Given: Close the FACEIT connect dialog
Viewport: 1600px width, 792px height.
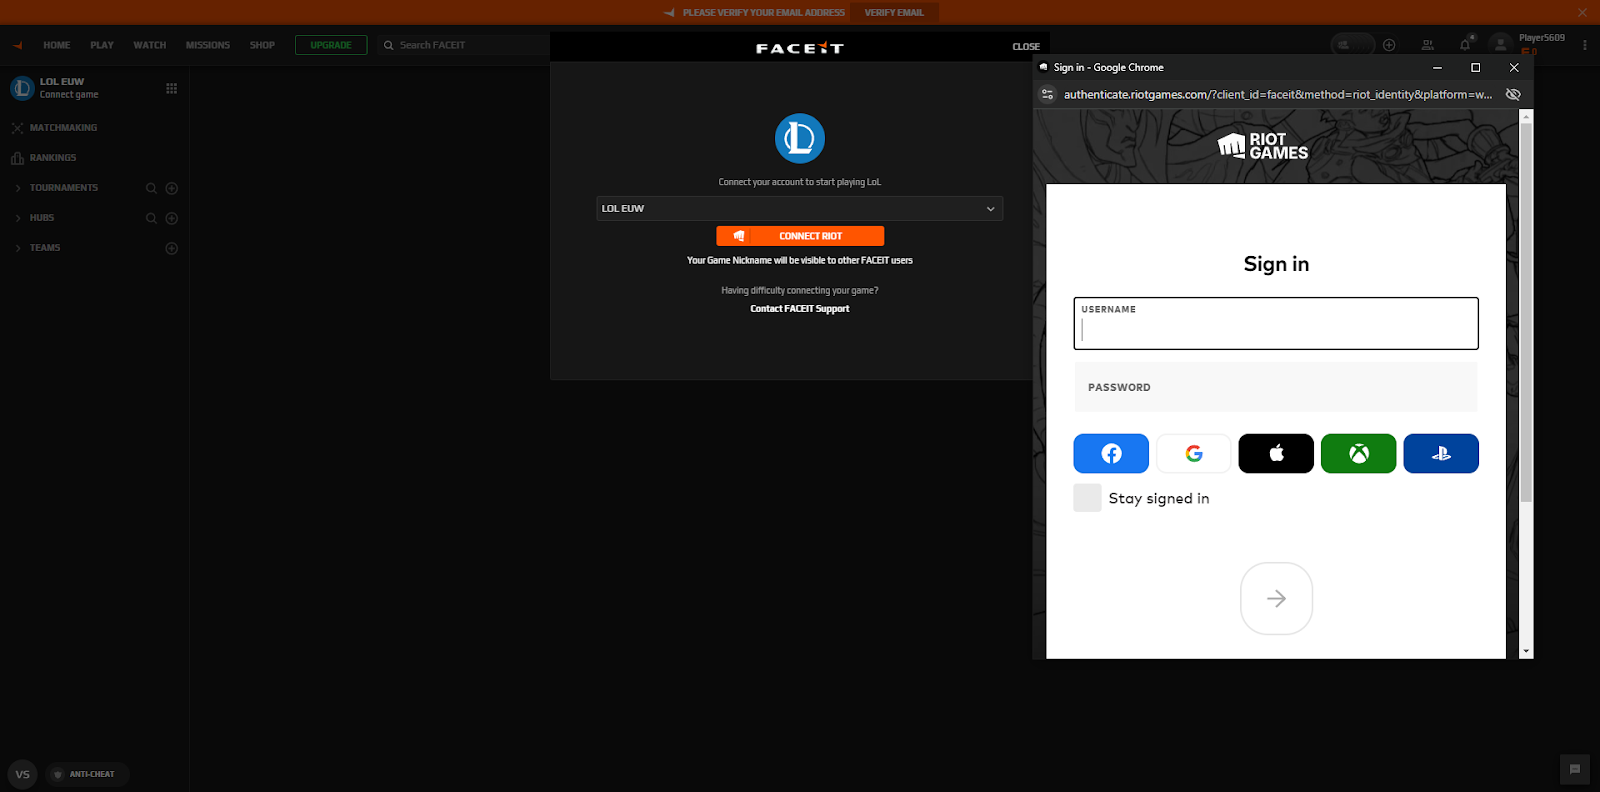Looking at the screenshot, I should [1026, 47].
